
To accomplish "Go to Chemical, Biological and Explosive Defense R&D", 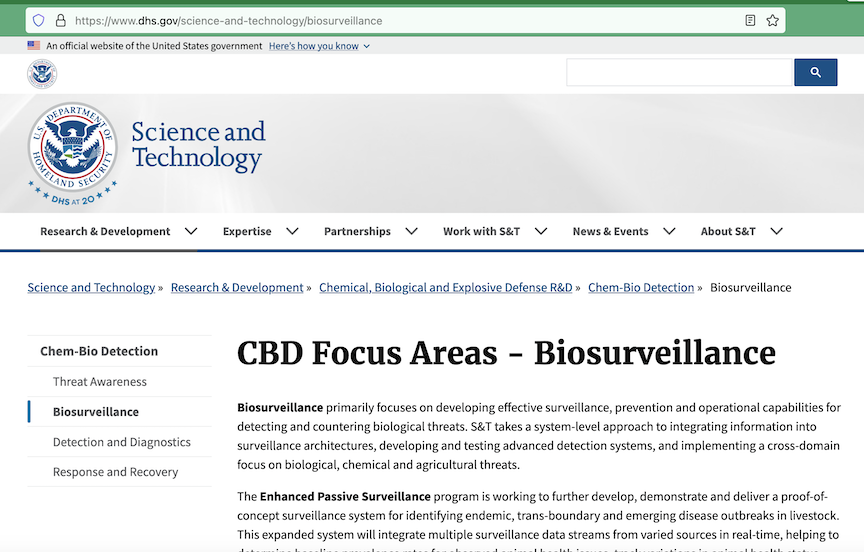I will pos(445,287).
